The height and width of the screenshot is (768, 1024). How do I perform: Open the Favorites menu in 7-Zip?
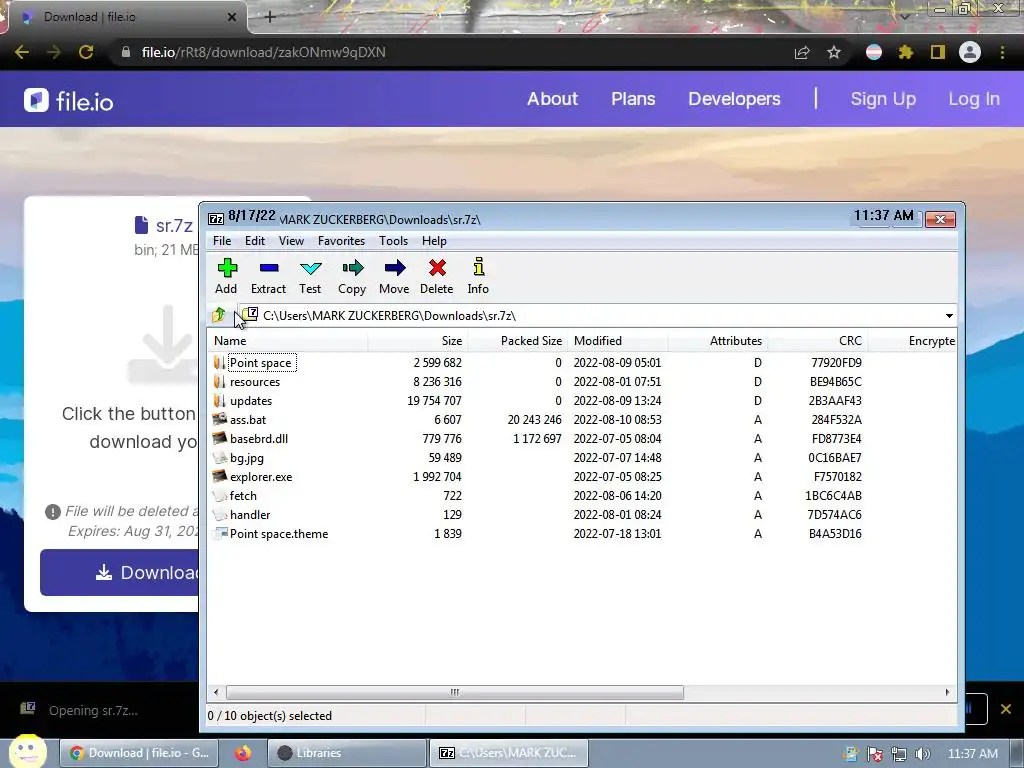pyautogui.click(x=342, y=241)
